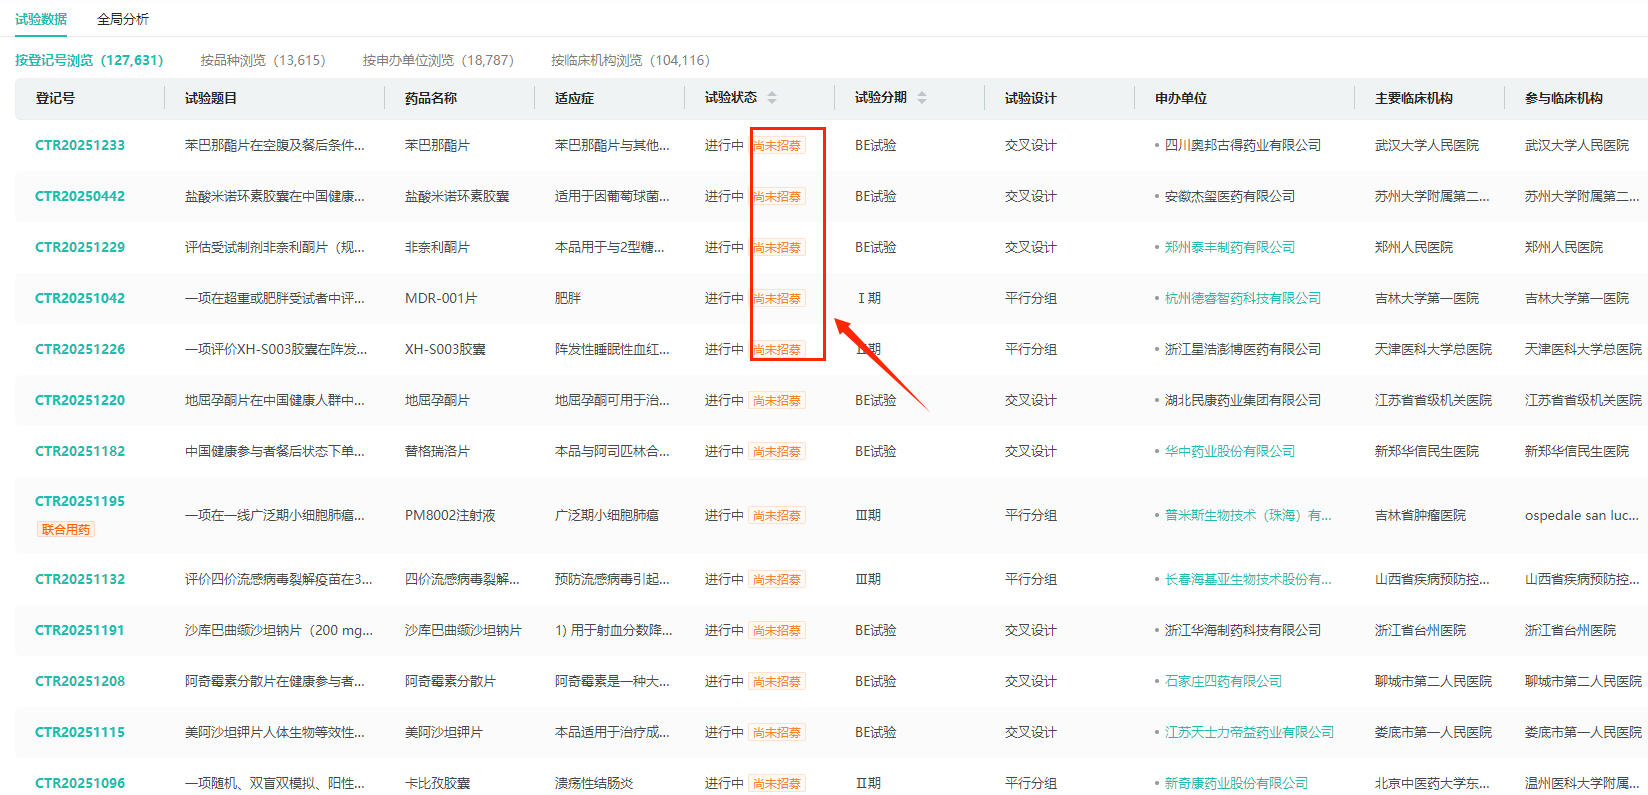
Task: Select the 试验数据 tab
Action: pos(41,19)
